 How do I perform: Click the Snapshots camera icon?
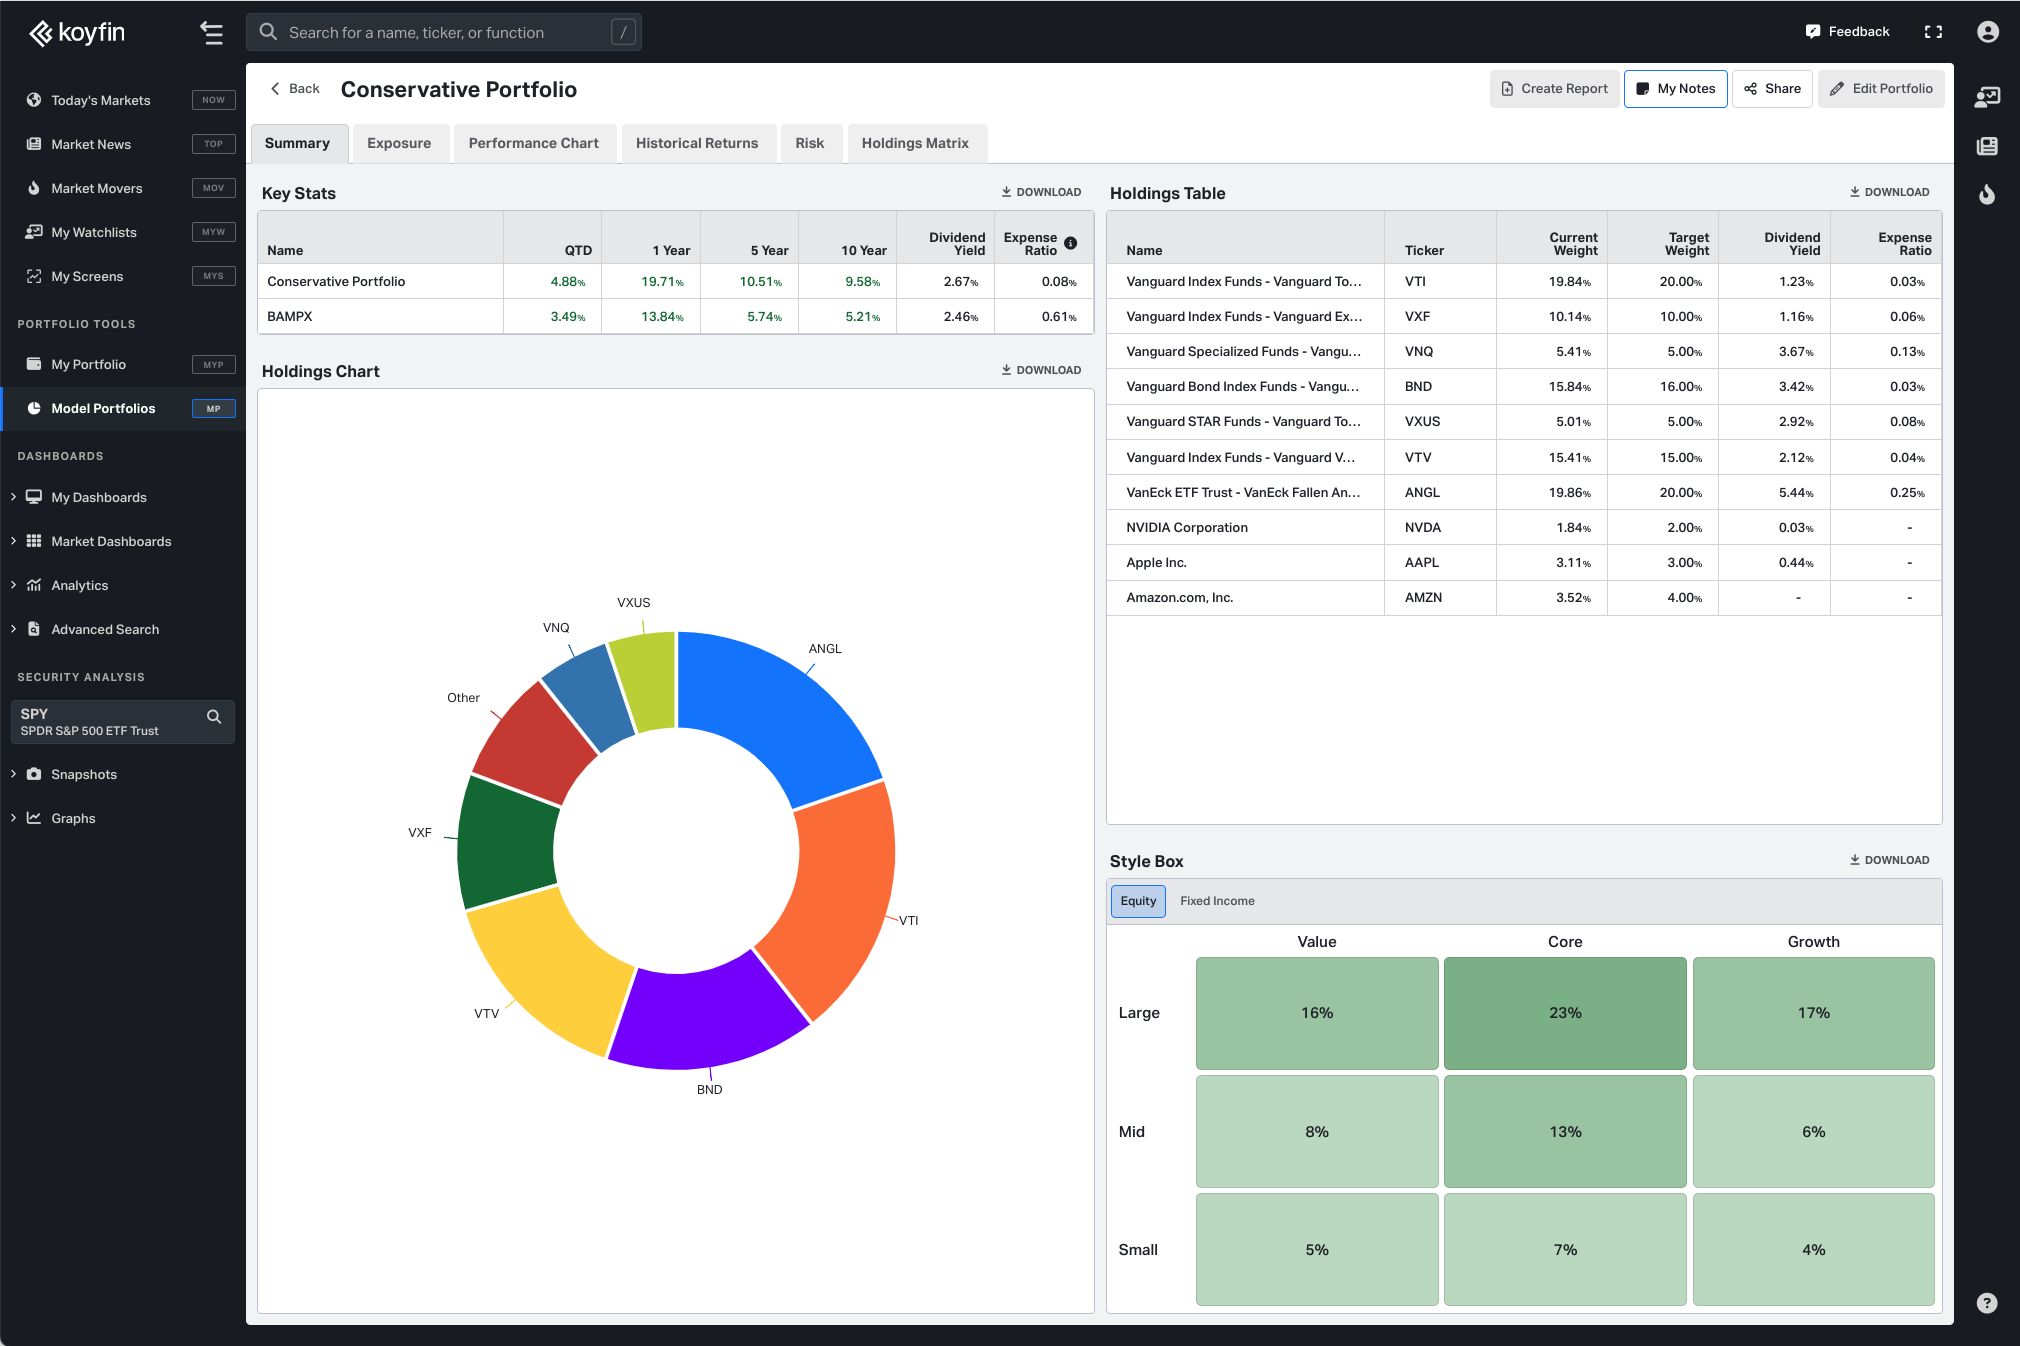(34, 774)
